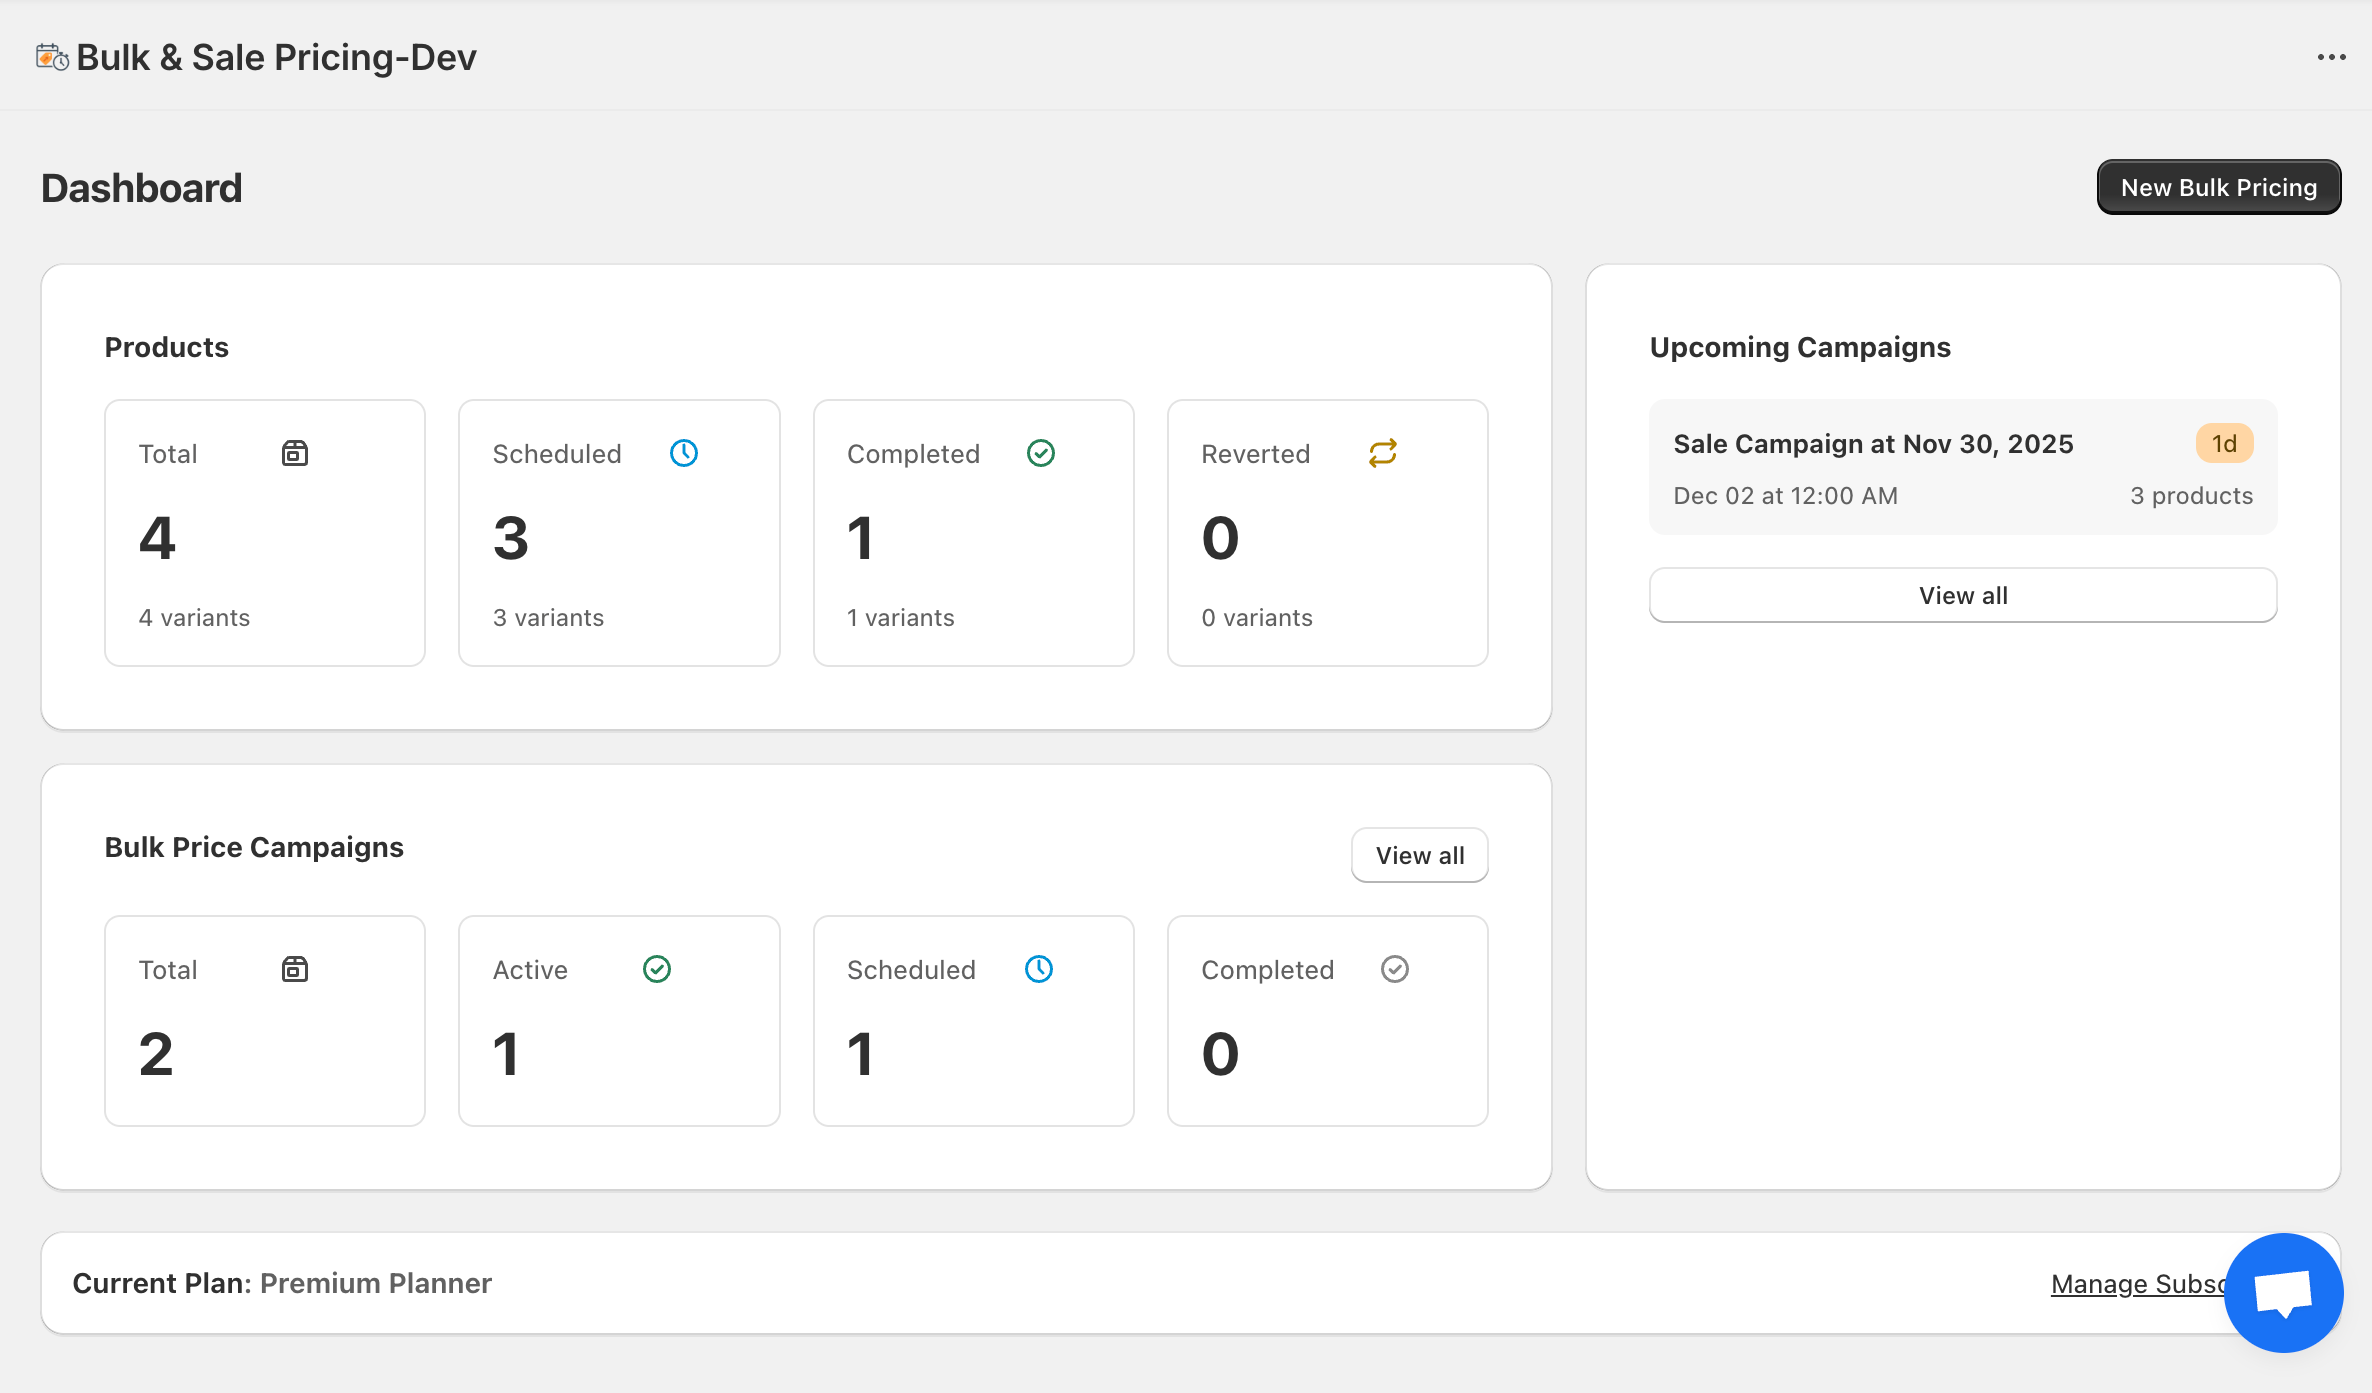Click the green Active check icon in campaigns

point(657,968)
